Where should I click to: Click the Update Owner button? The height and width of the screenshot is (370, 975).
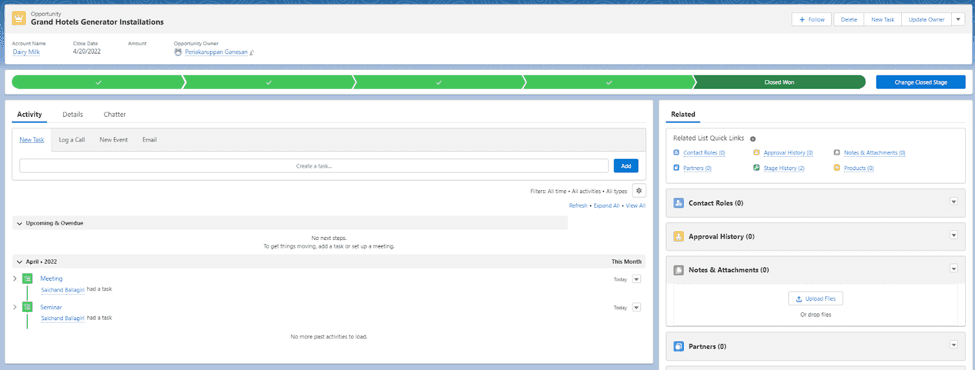(926, 19)
